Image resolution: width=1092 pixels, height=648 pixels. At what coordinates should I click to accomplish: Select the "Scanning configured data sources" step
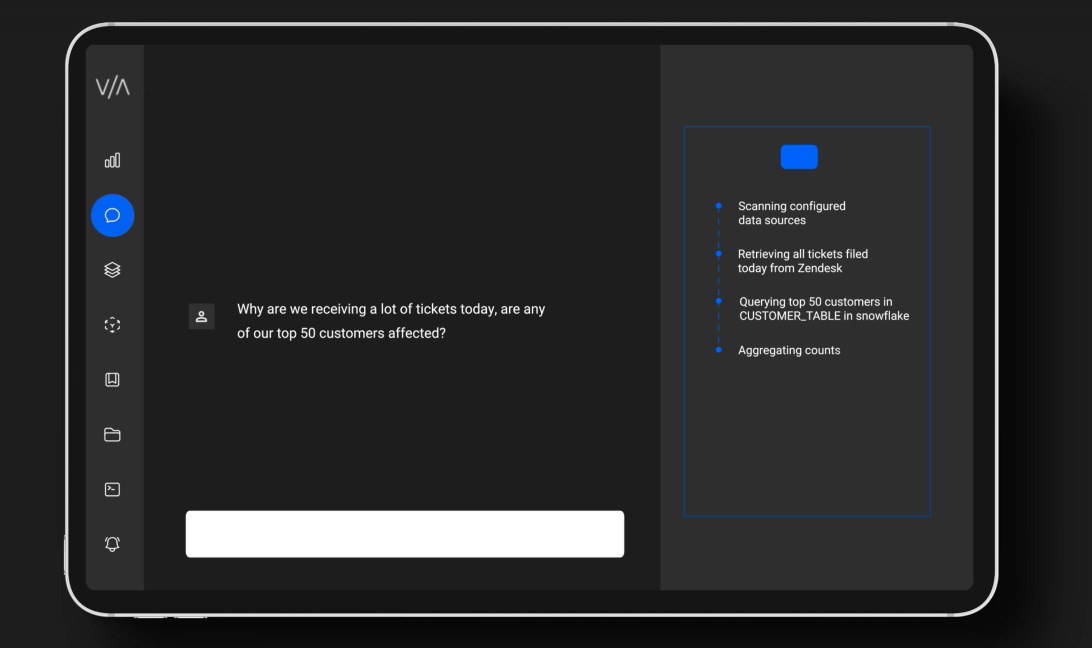pos(791,213)
